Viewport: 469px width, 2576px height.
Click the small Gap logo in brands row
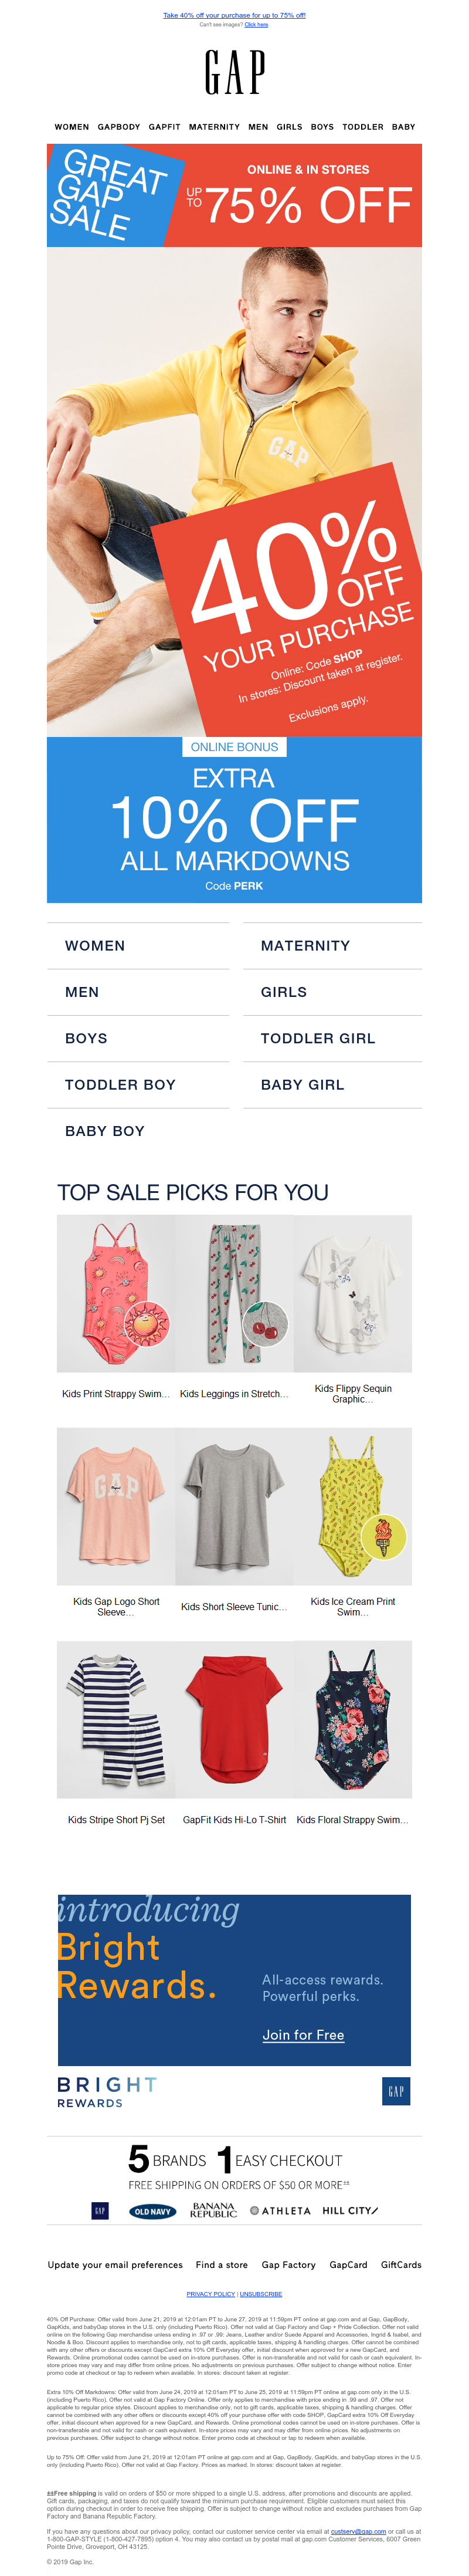[100, 2210]
